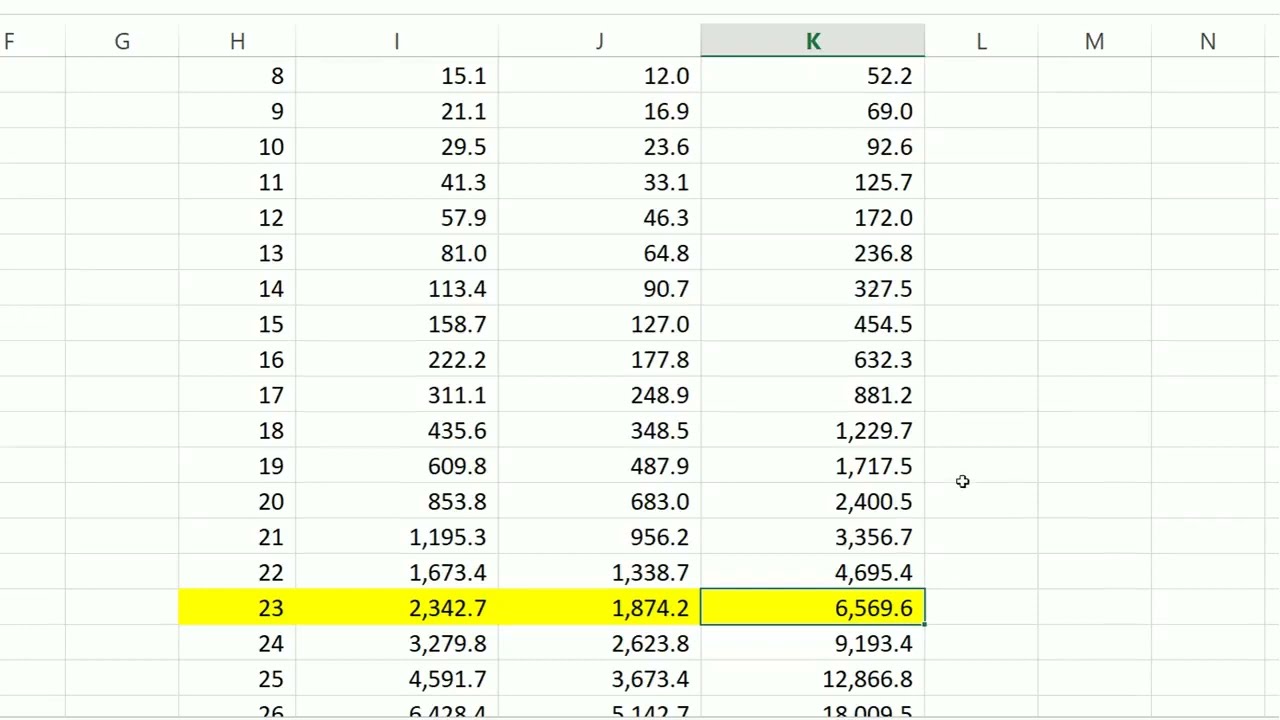The image size is (1280, 720).
Task: Select column I header
Action: (x=397, y=41)
